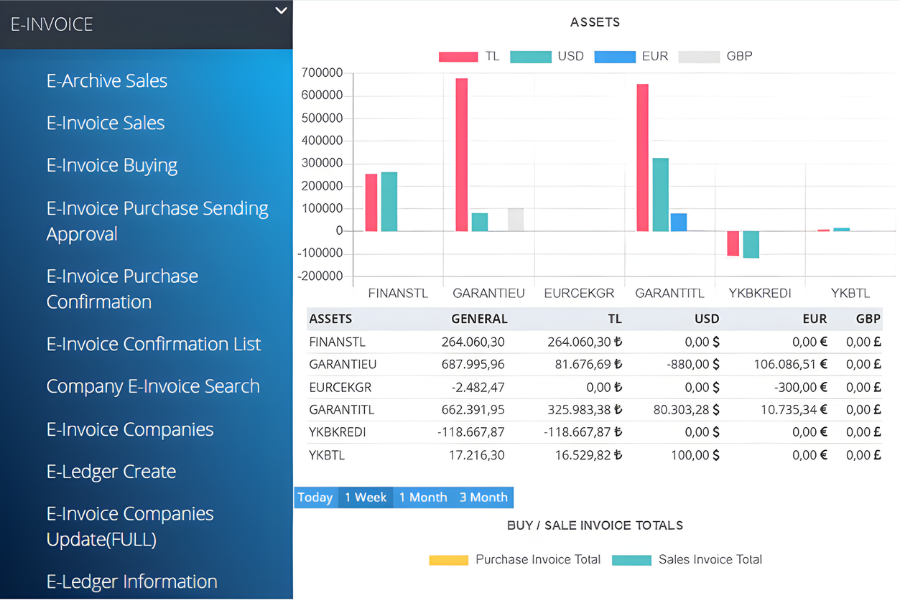Viewport: 900px width, 600px height.
Task: Hide Purchase Invoice Total yellow legend
Action: click(449, 560)
